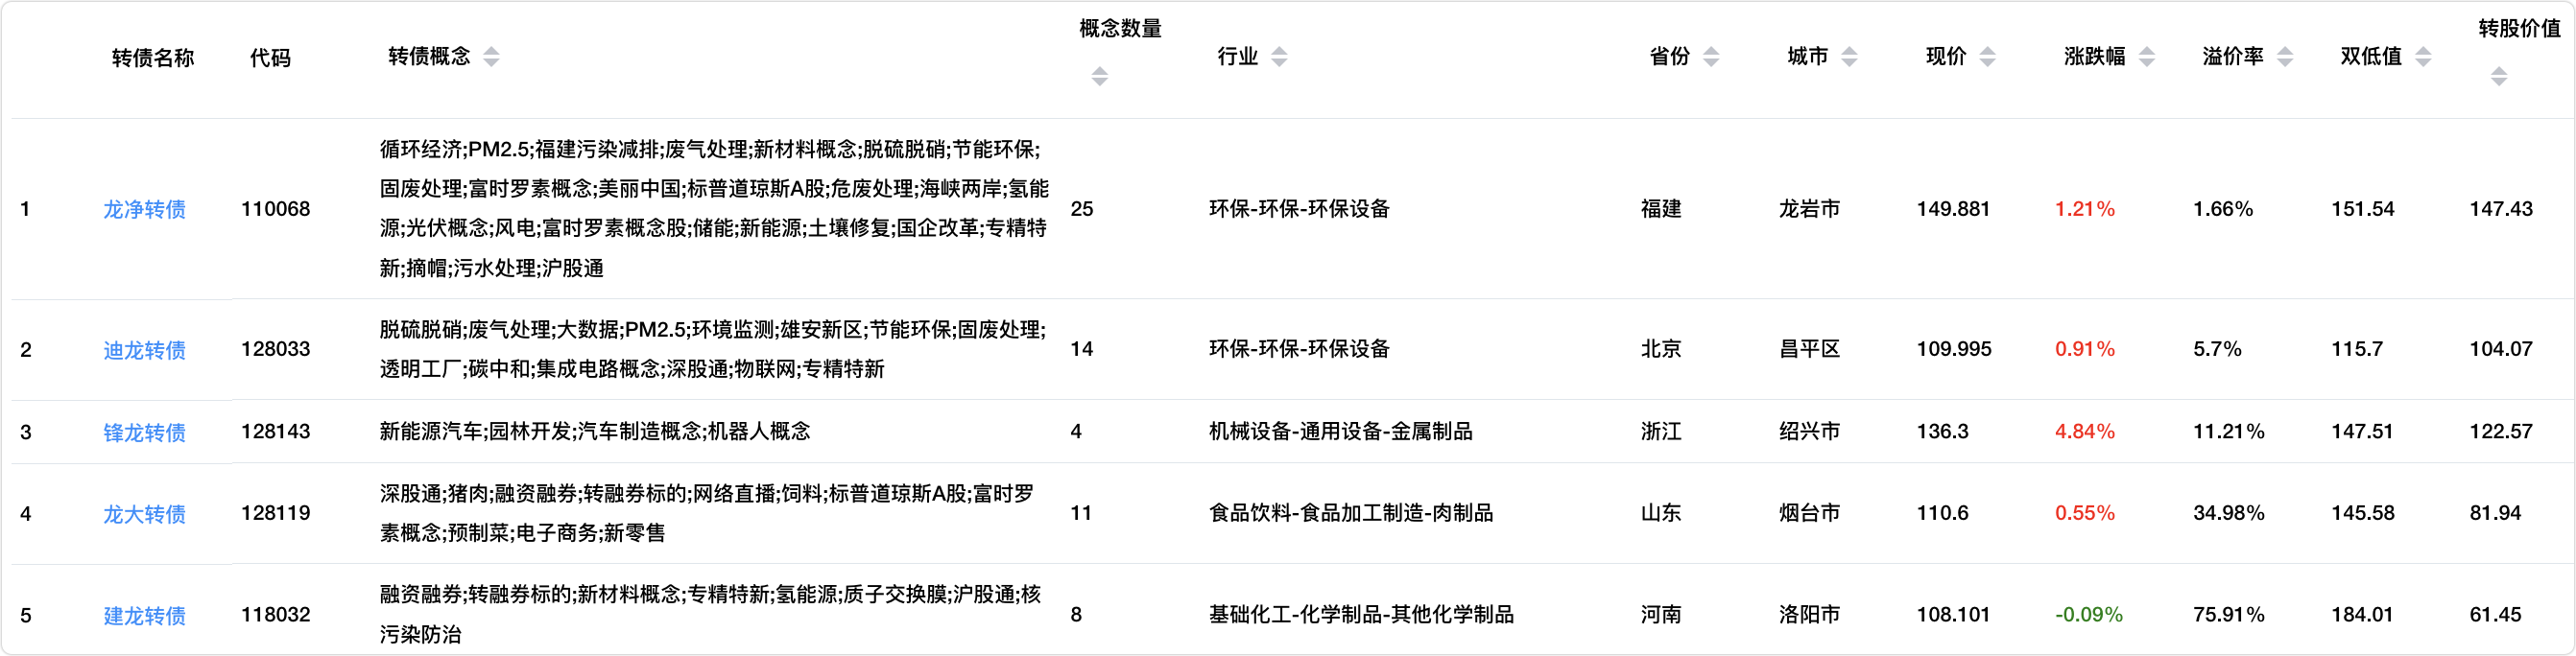This screenshot has height=656, width=2576.
Task: Sort by 双低值 using its arrows
Action: (2423, 57)
